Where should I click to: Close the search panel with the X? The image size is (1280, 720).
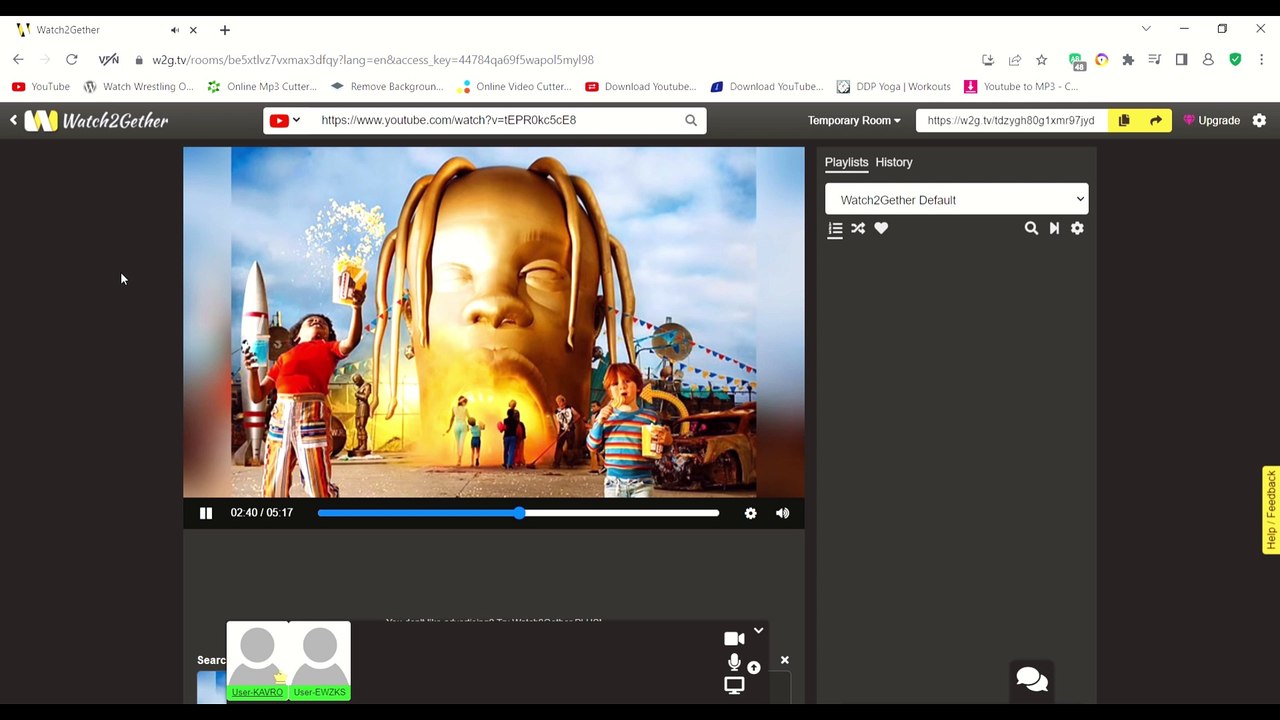click(785, 660)
